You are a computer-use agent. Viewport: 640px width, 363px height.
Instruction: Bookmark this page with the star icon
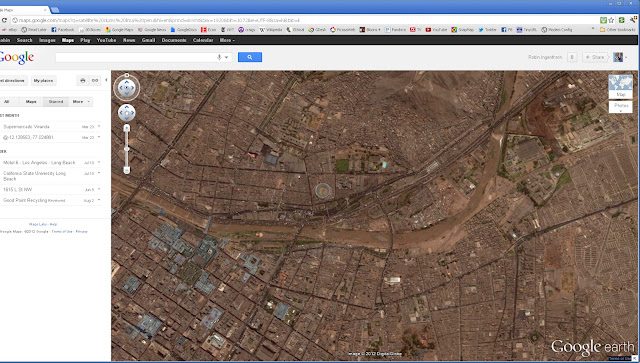tap(611, 20)
